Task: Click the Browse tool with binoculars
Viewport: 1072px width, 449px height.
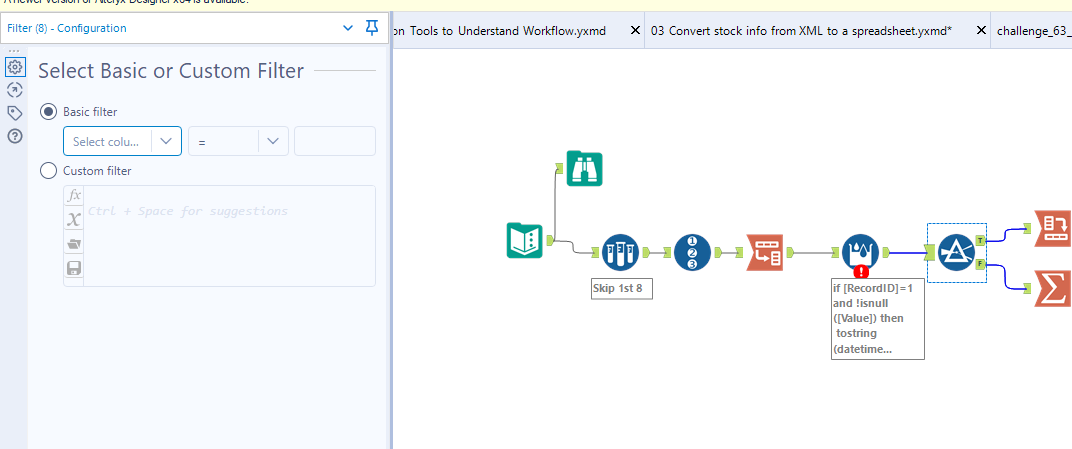Action: pos(584,168)
